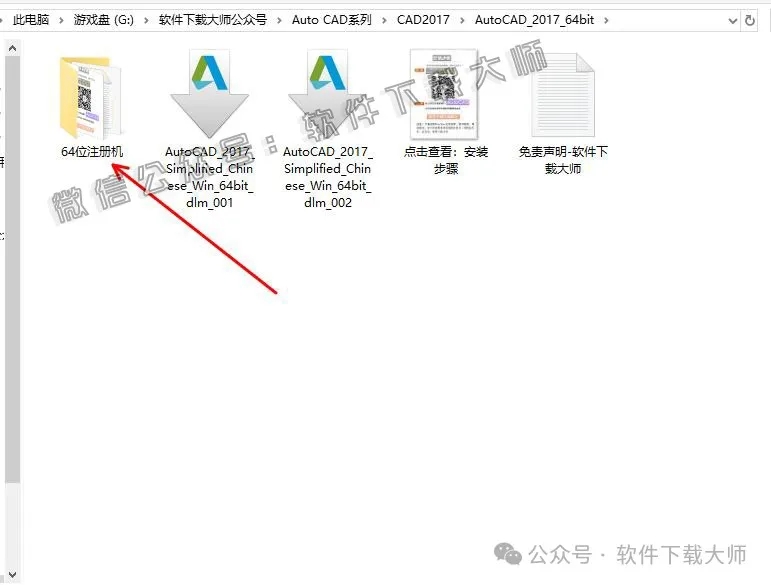Click the navigation pane scrollbar thumb
Viewport: 771px width, 585px height.
click(12, 269)
